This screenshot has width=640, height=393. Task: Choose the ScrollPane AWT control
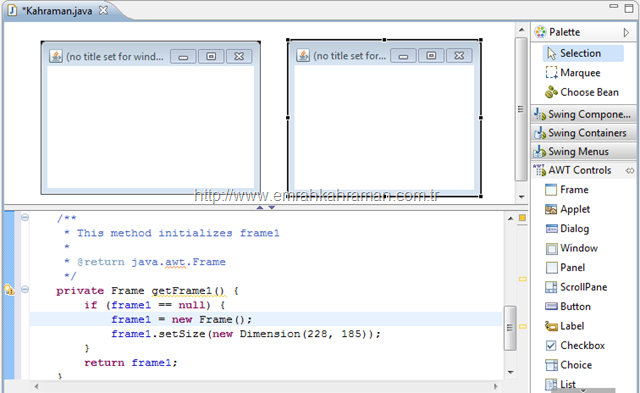[576, 287]
